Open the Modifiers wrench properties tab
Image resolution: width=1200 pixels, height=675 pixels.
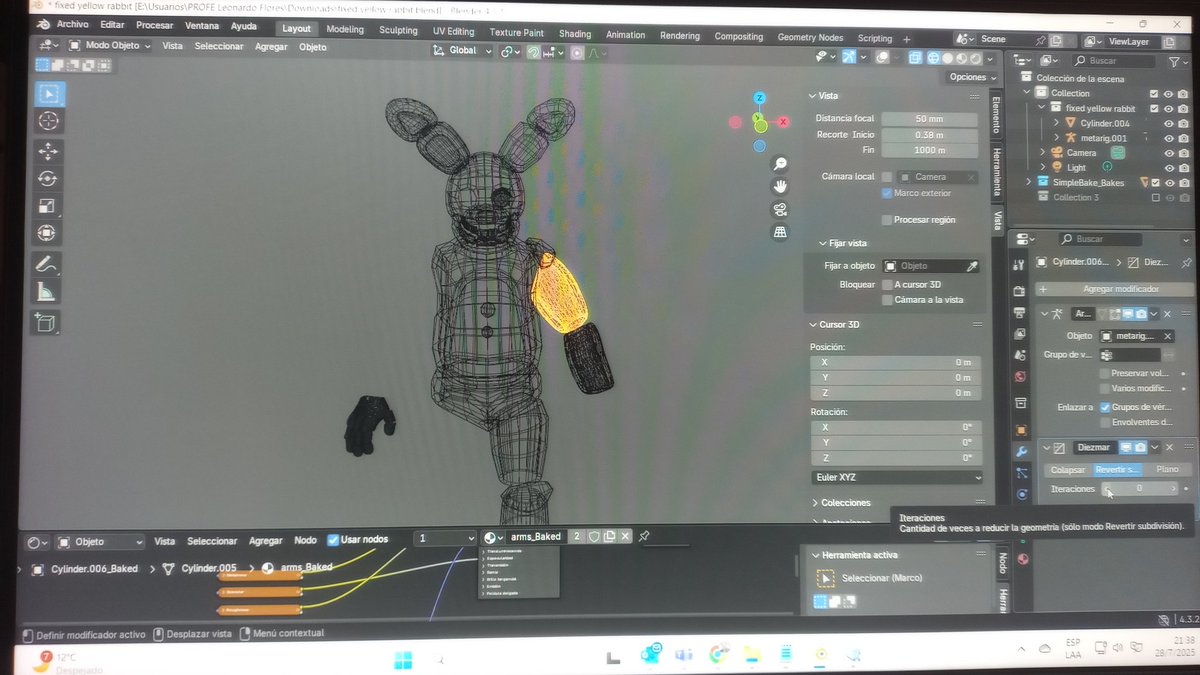tap(1021, 451)
